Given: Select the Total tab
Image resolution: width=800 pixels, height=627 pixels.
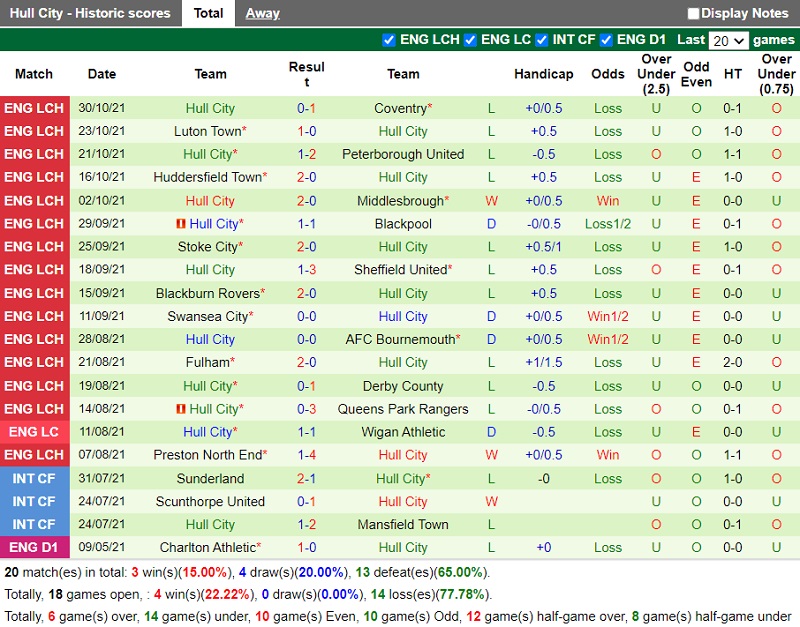Looking at the screenshot, I should [208, 13].
